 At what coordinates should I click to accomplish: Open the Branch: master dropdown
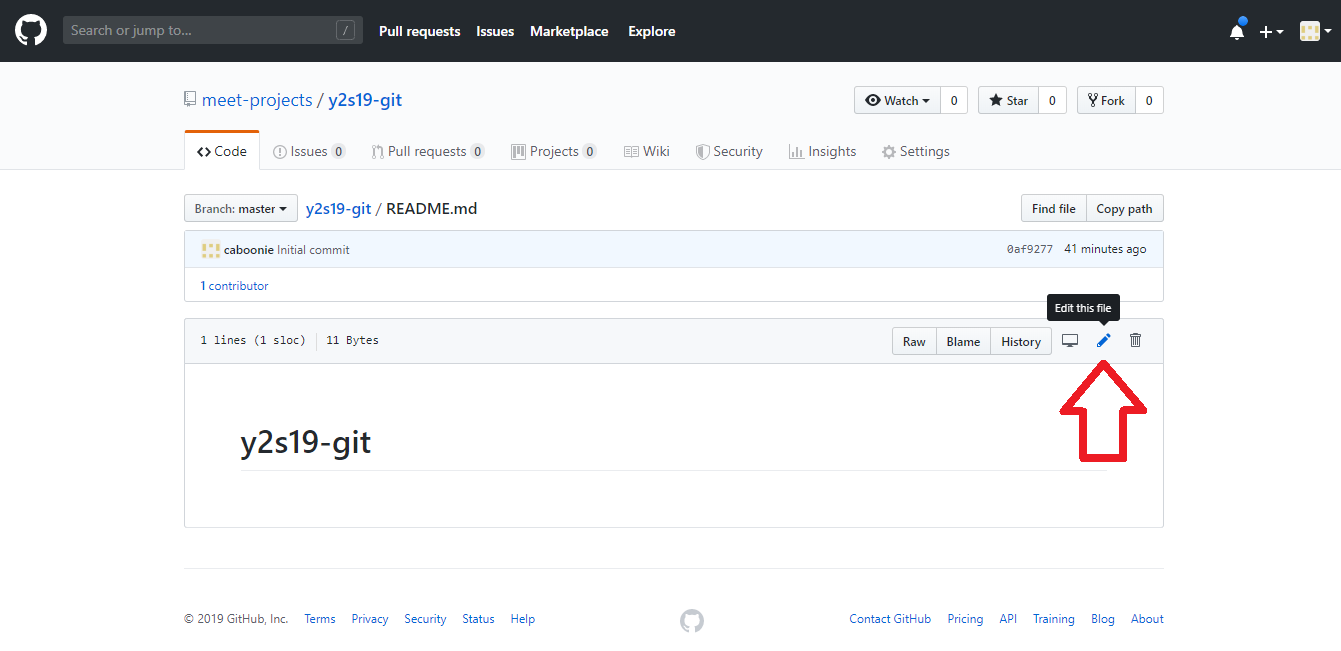click(241, 209)
